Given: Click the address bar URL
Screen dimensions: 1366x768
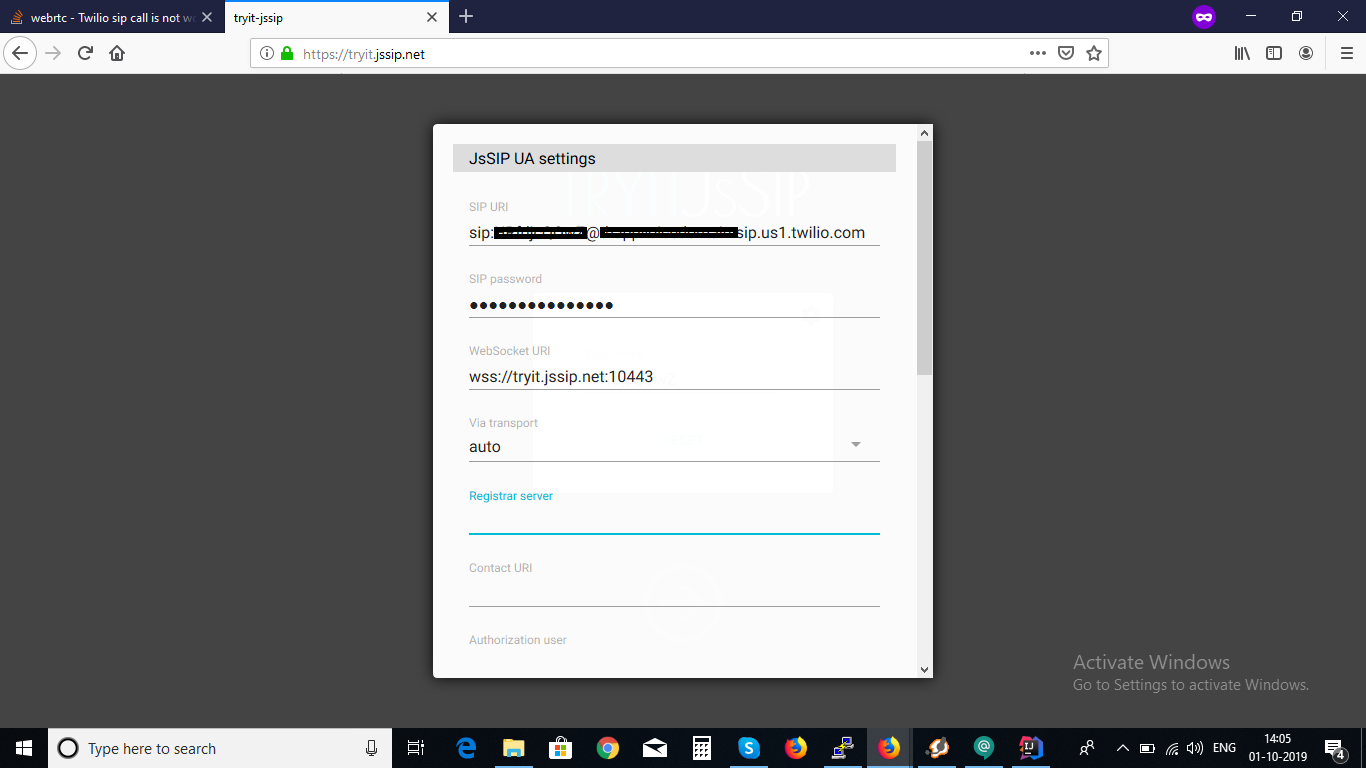Looking at the screenshot, I should pyautogui.click(x=364, y=55).
